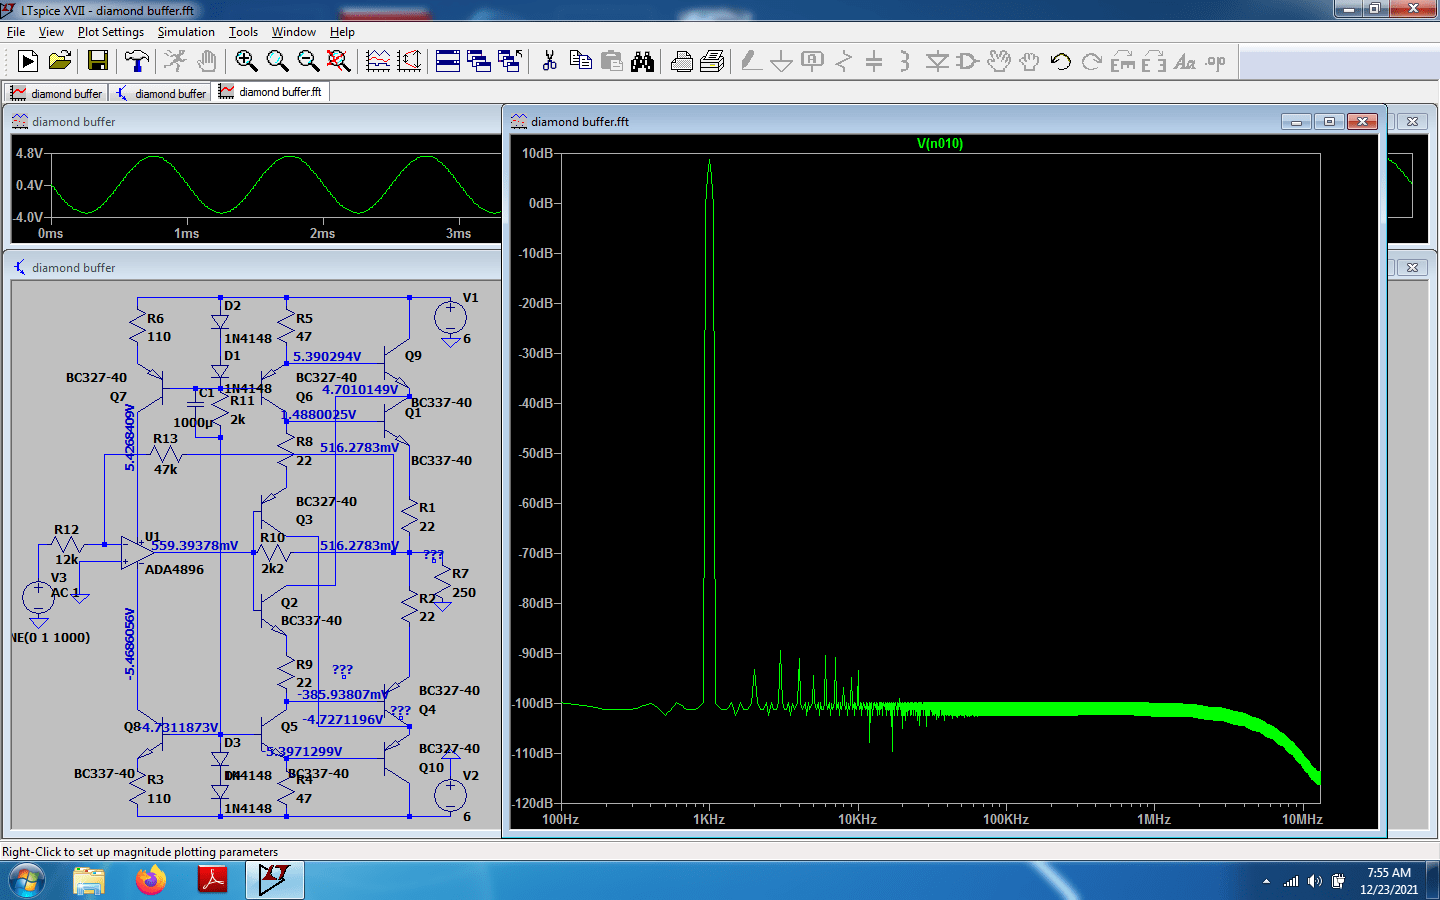Screen dimensions: 1440x900
Task: Open the File menu
Action: (x=16, y=32)
